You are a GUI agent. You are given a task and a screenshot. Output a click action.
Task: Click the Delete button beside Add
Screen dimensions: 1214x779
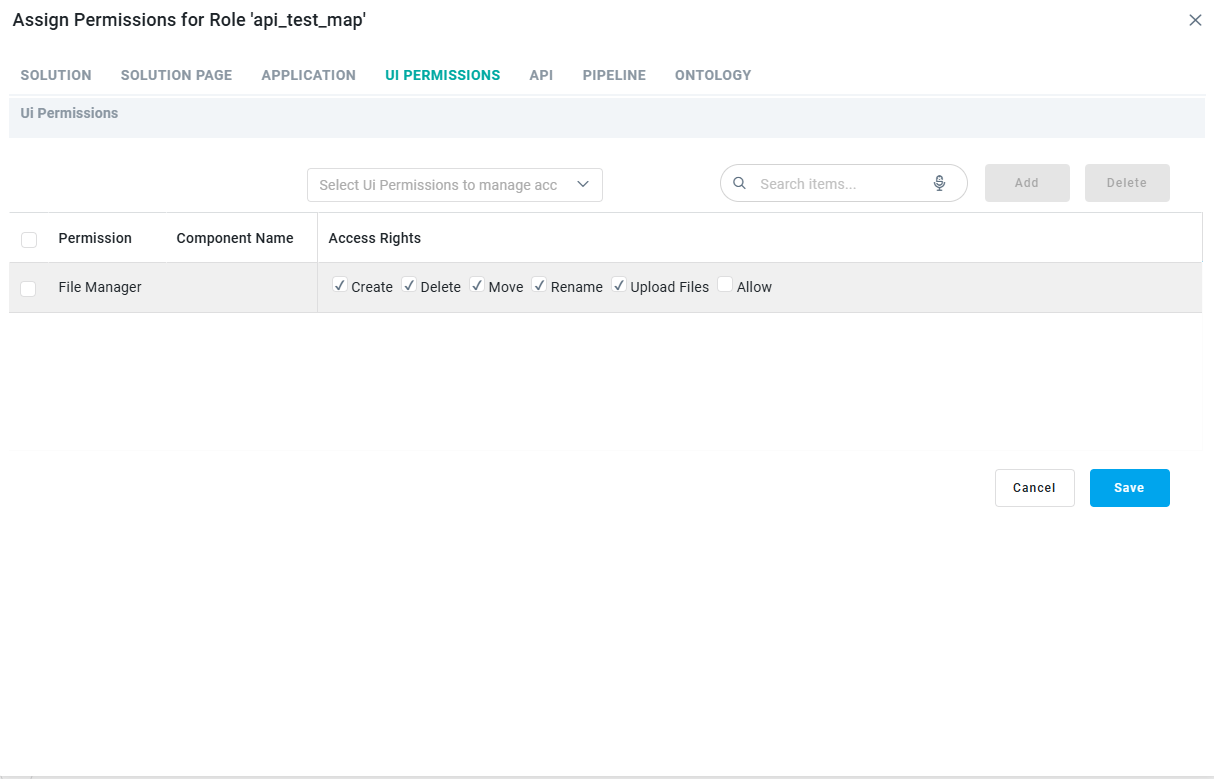(1127, 183)
